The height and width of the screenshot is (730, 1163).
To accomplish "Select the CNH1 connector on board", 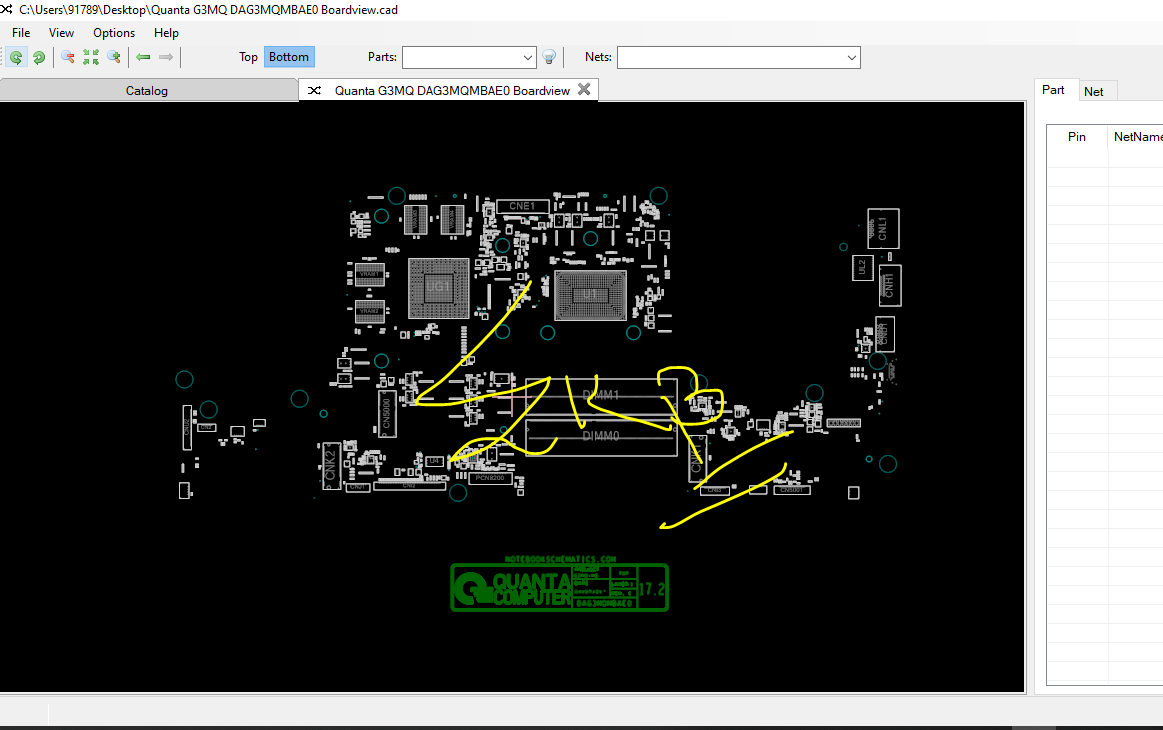I will (889, 286).
